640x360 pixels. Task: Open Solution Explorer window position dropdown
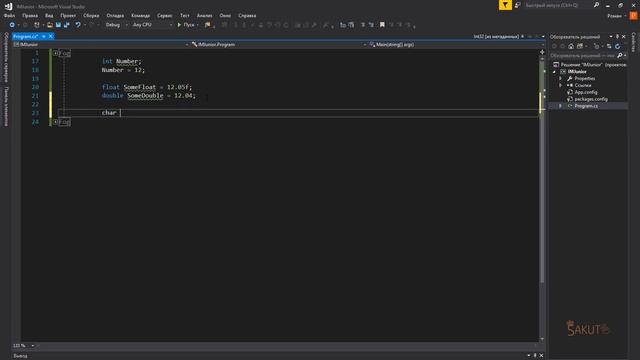point(611,37)
